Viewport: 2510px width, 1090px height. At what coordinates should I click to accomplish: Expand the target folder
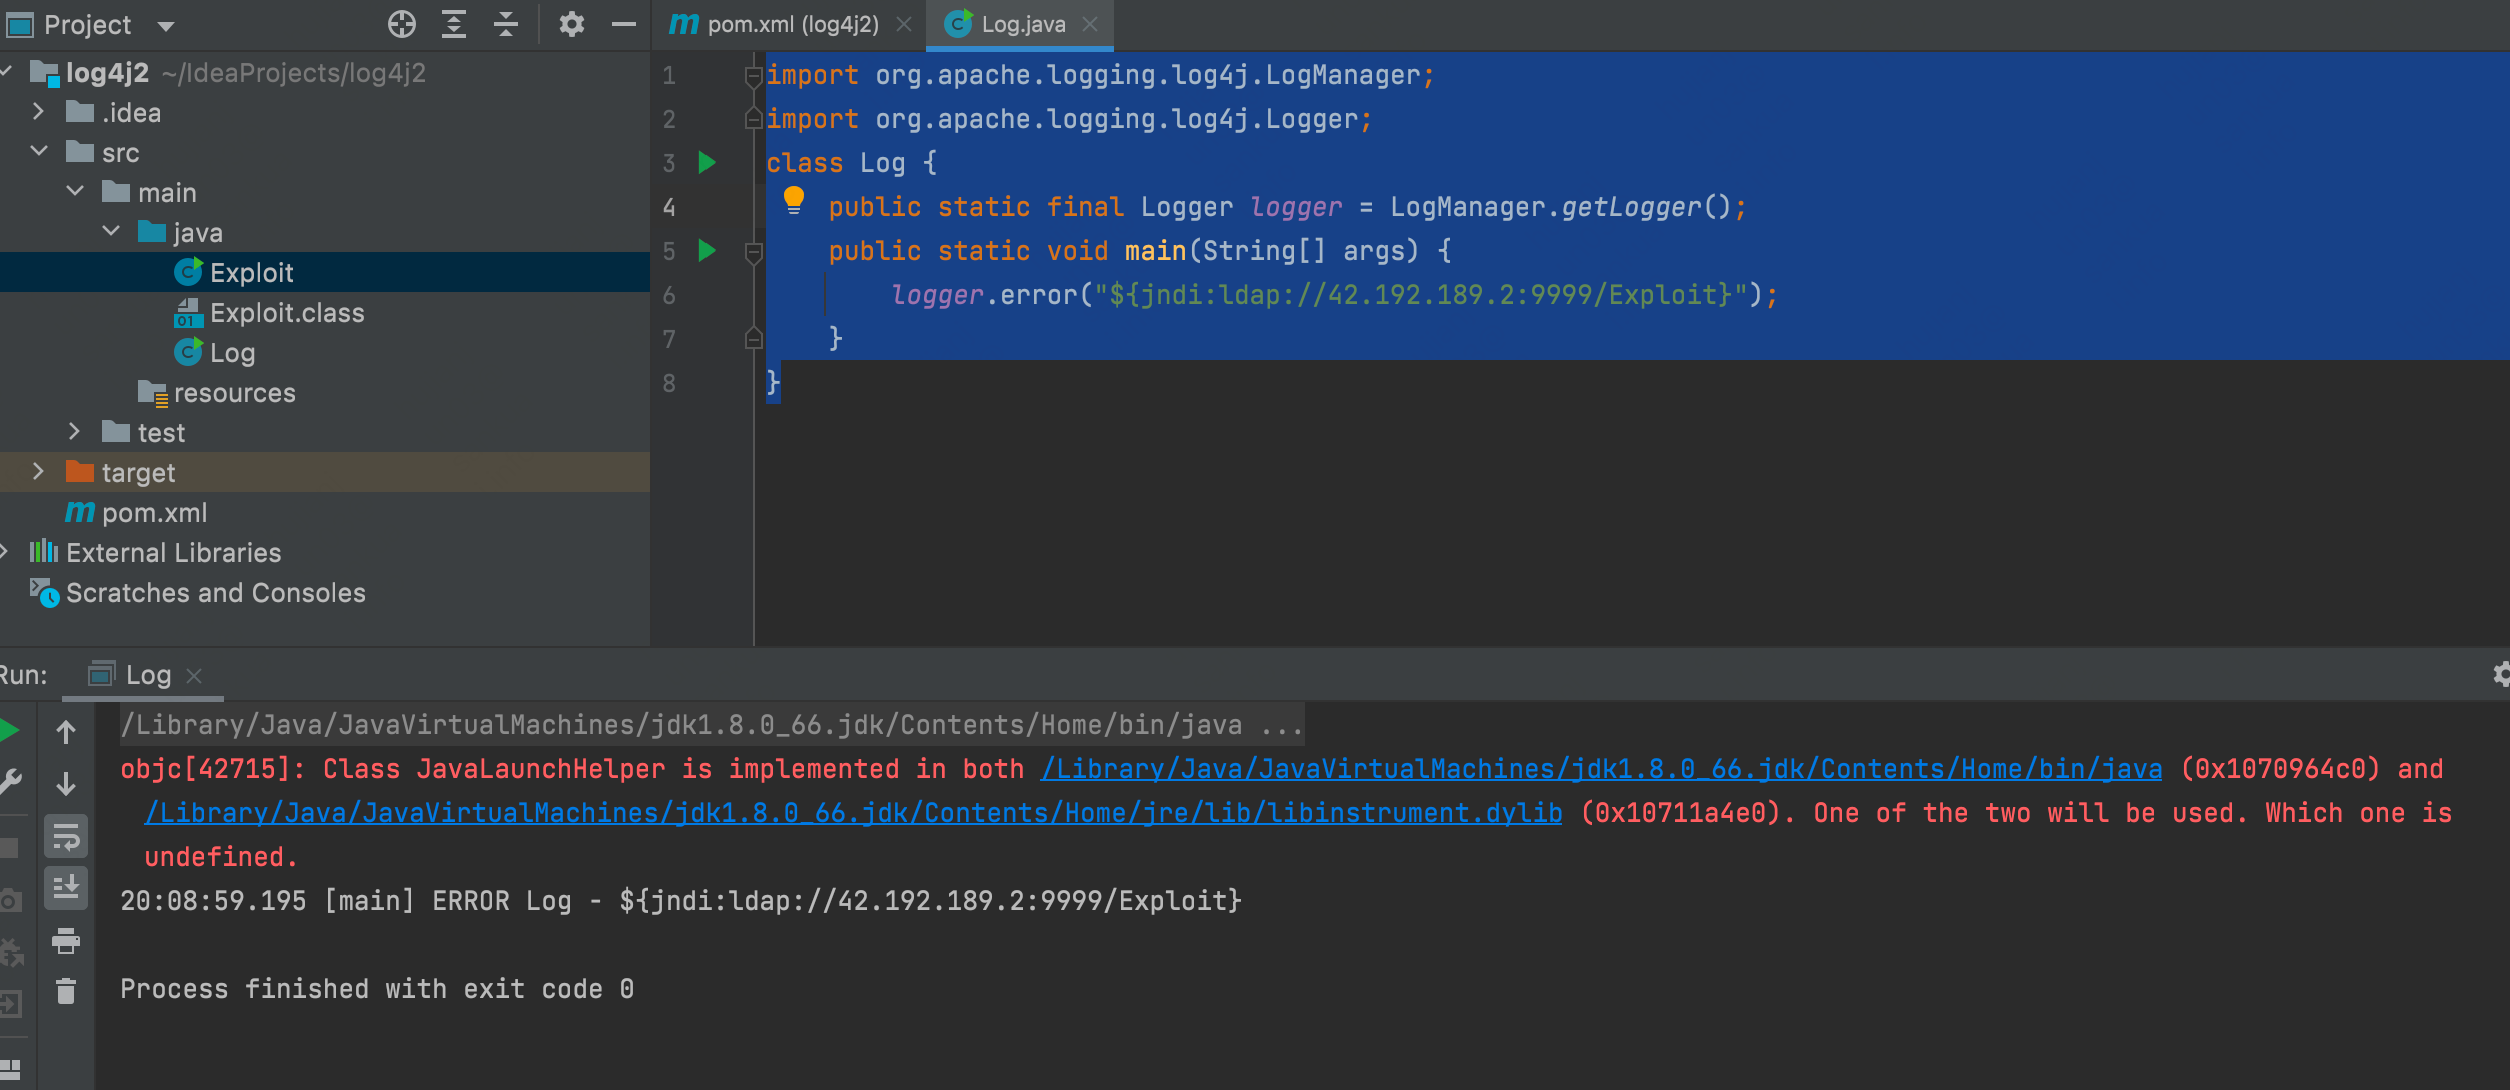point(38,472)
